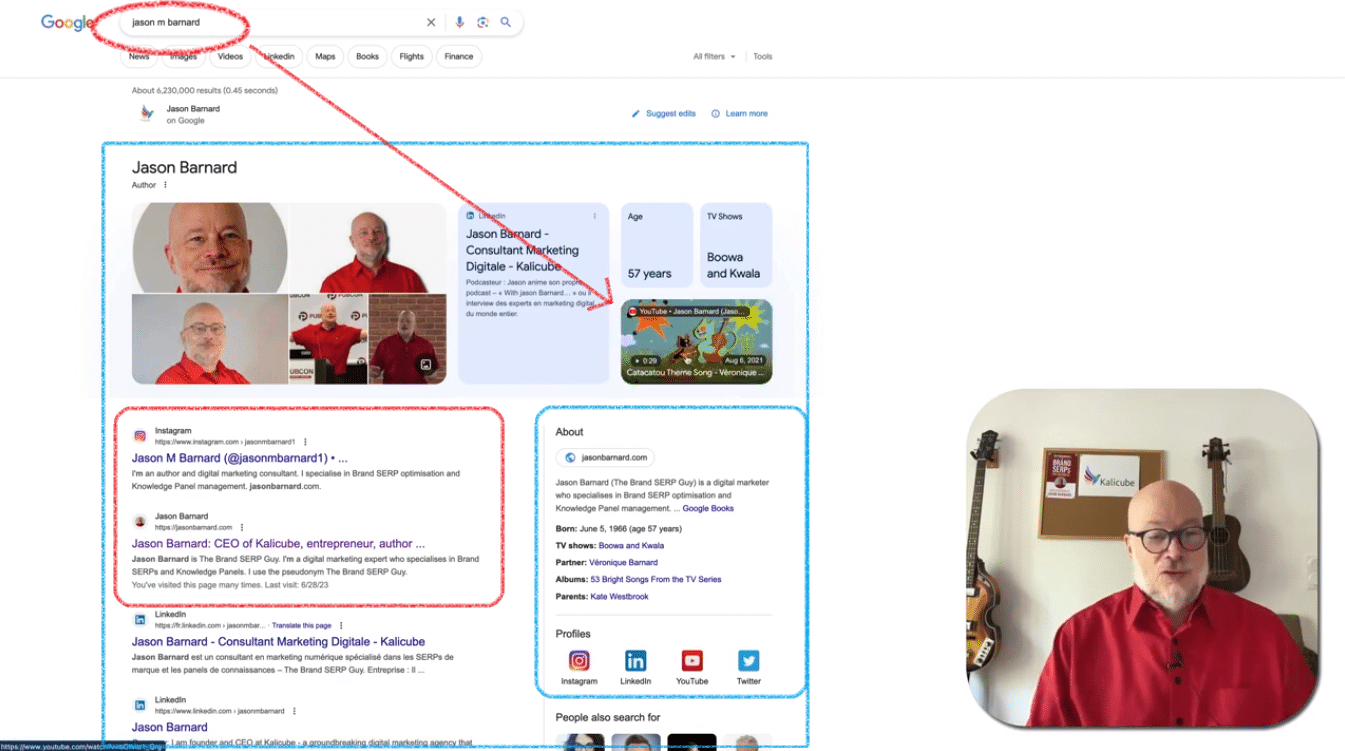Click the Jason Barnard on Google avatar icon
The height and width of the screenshot is (751, 1345).
(x=147, y=114)
